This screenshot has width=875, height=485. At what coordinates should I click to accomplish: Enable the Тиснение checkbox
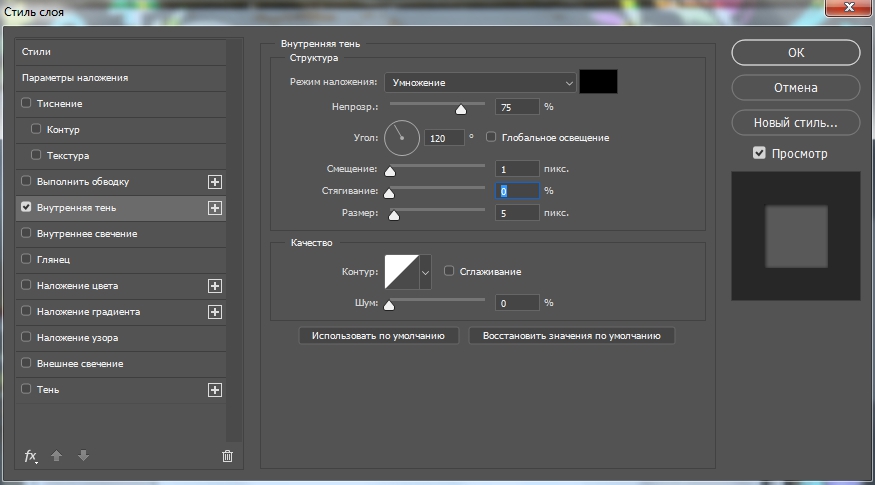click(26, 103)
